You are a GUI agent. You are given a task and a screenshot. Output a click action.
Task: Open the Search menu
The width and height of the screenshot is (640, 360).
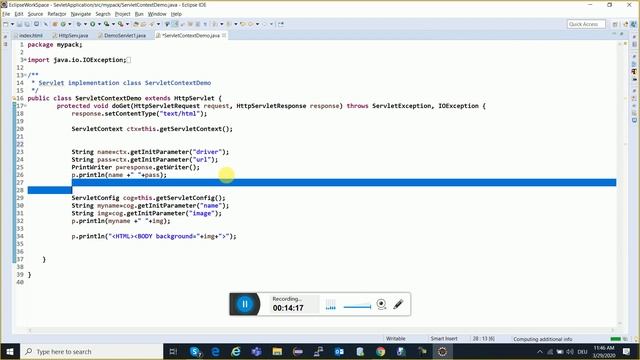tap(103, 14)
